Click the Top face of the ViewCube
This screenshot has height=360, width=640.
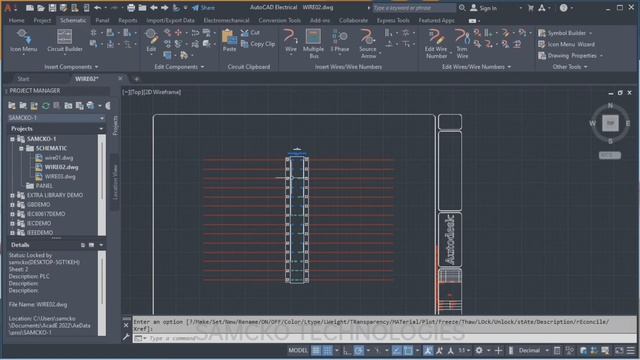(610, 122)
